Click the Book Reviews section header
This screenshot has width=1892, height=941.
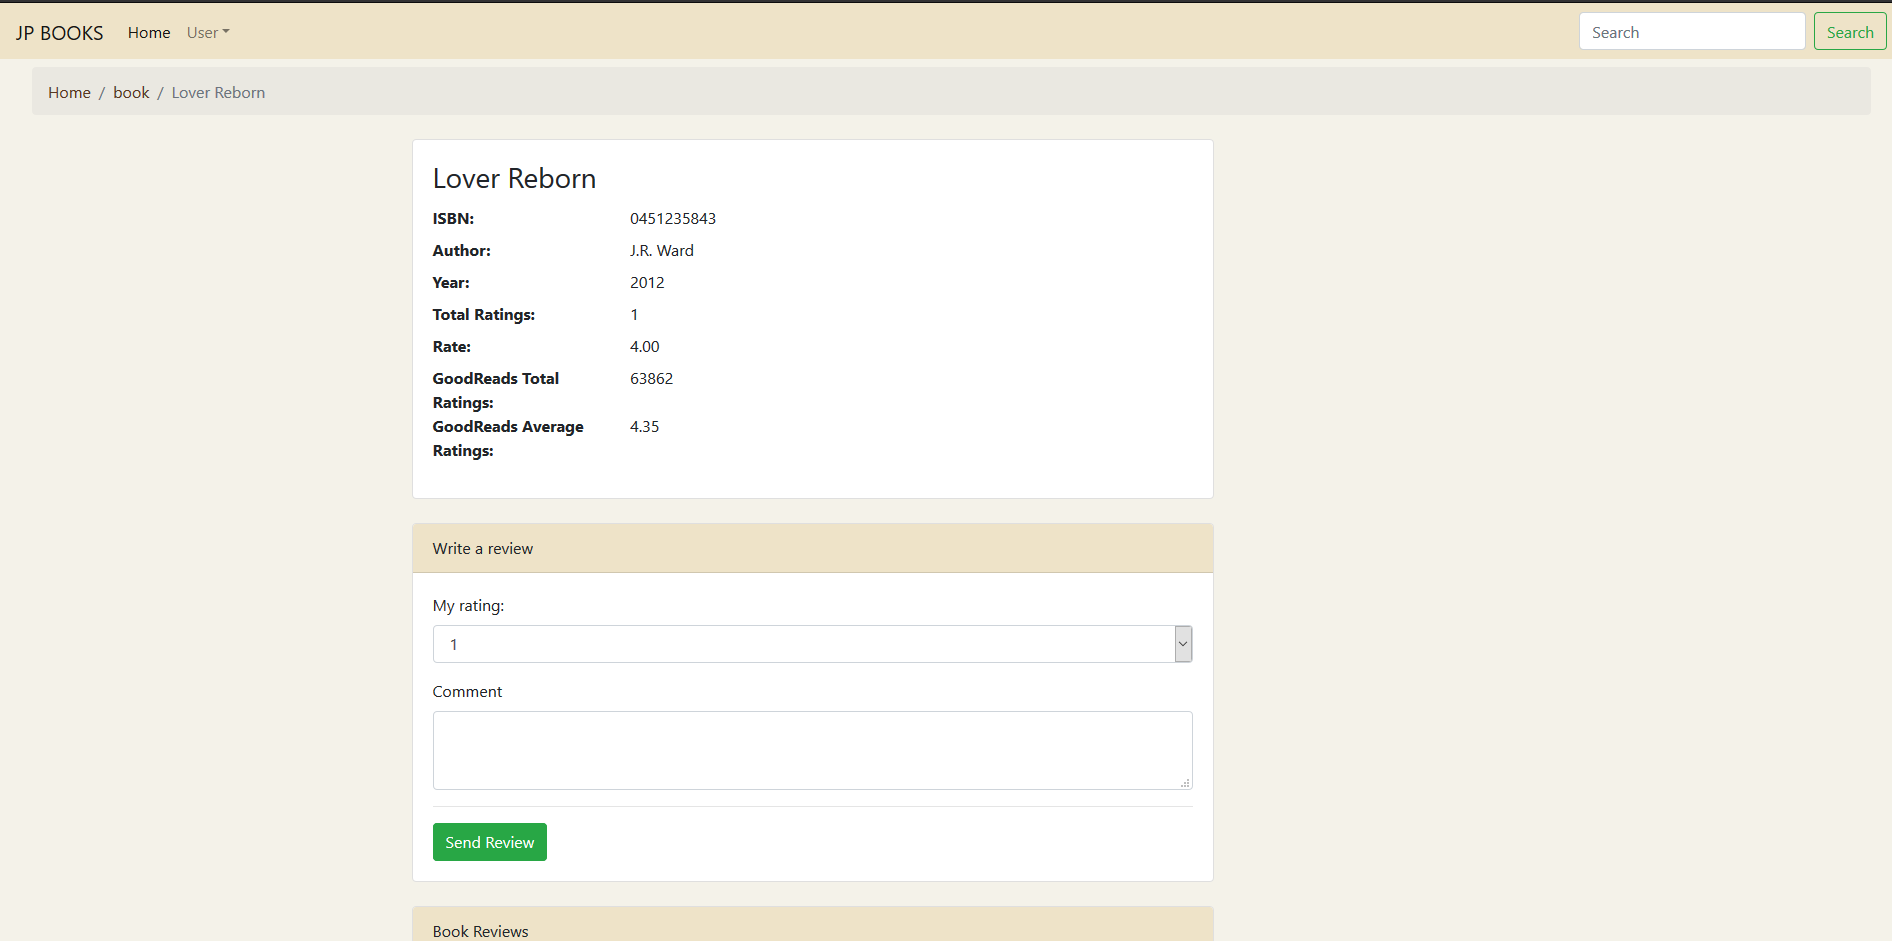(x=812, y=925)
